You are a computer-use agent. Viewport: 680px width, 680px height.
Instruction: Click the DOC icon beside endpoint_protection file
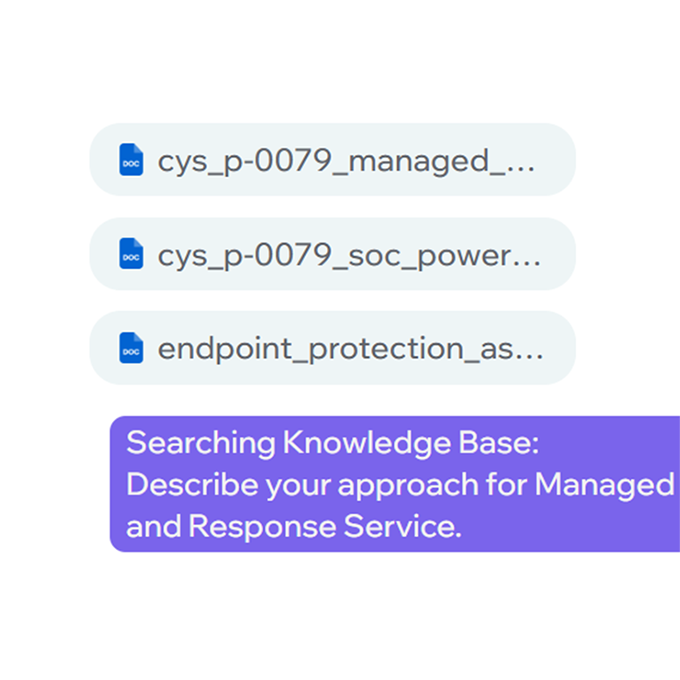[131, 348]
